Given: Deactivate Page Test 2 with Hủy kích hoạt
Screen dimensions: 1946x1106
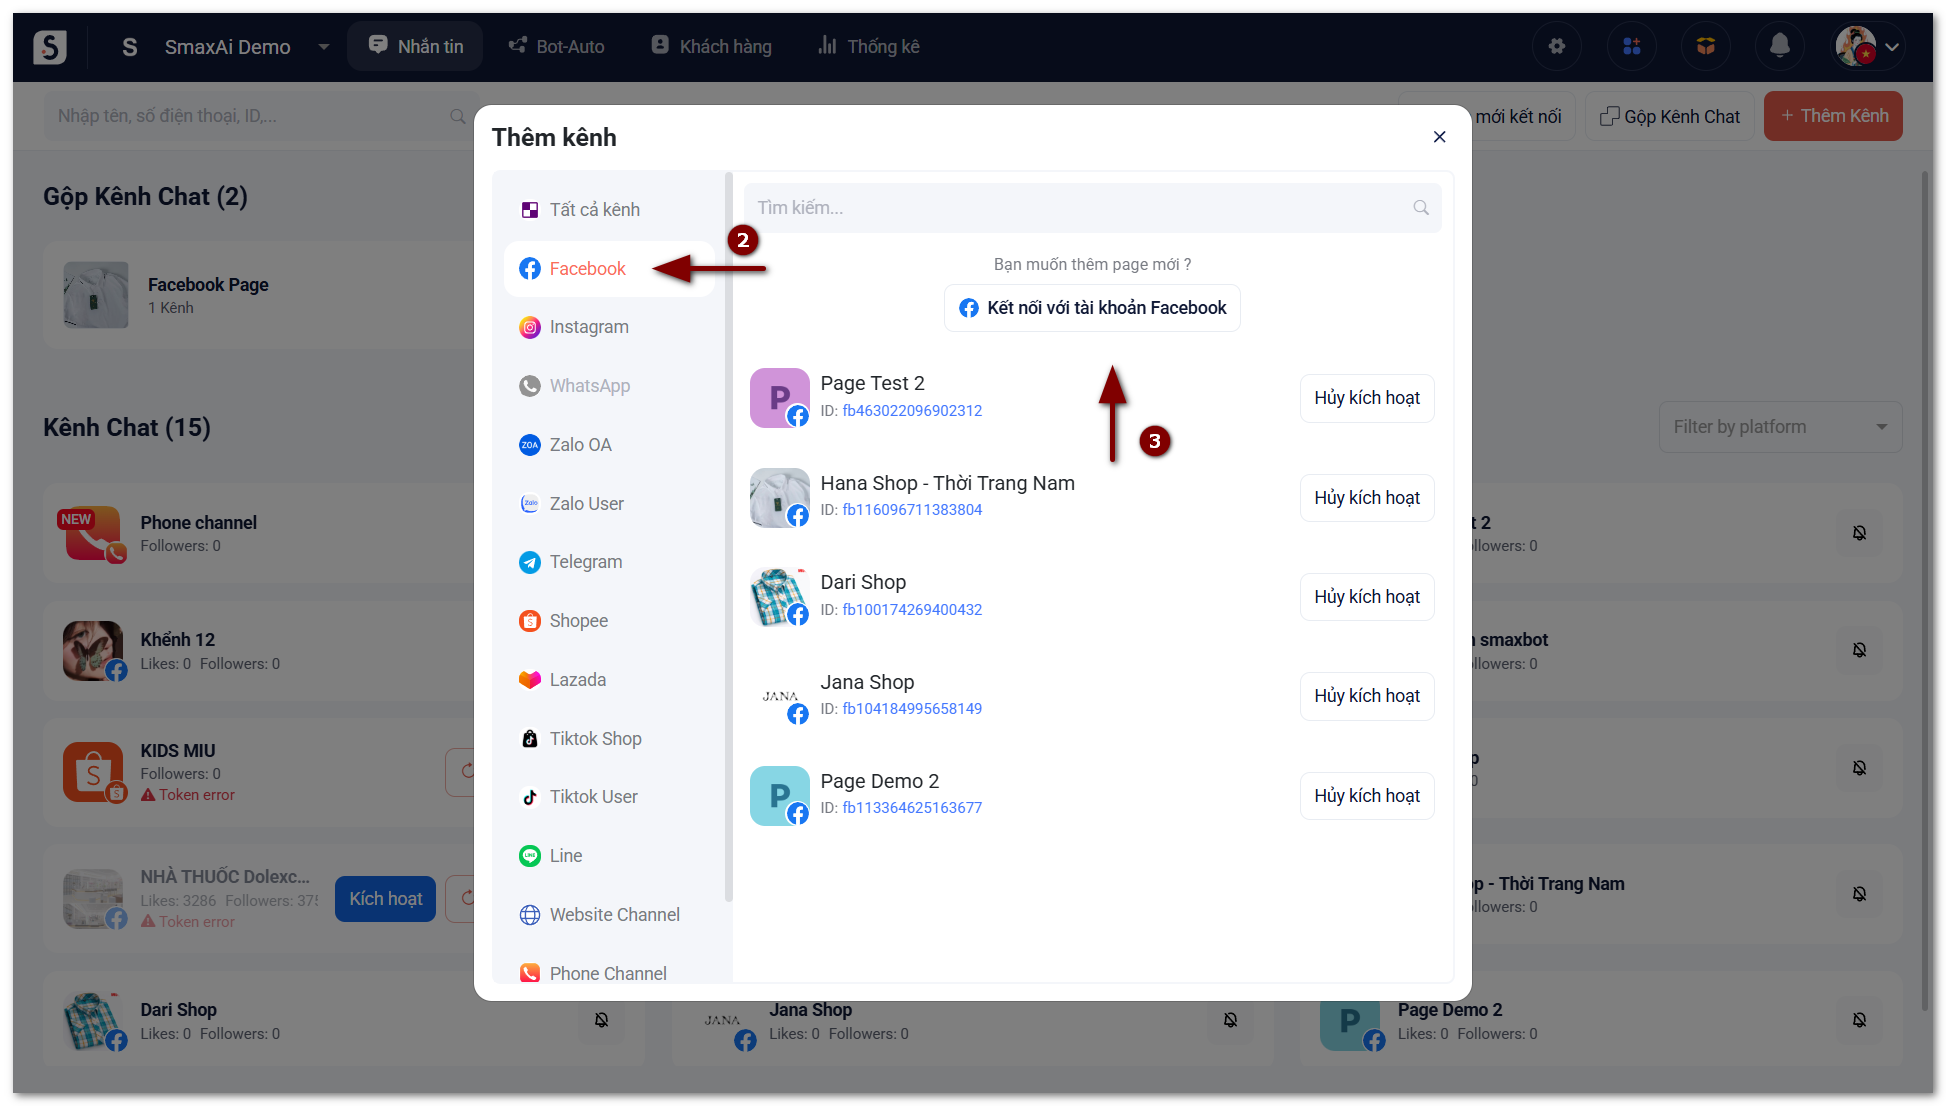Looking at the screenshot, I should point(1366,398).
